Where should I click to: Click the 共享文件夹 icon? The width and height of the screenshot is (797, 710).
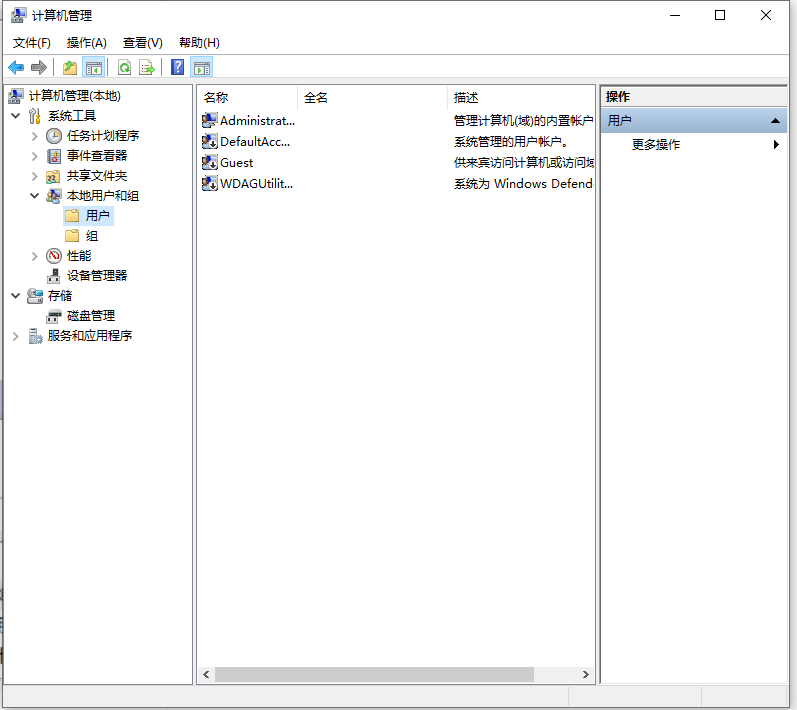(53, 176)
